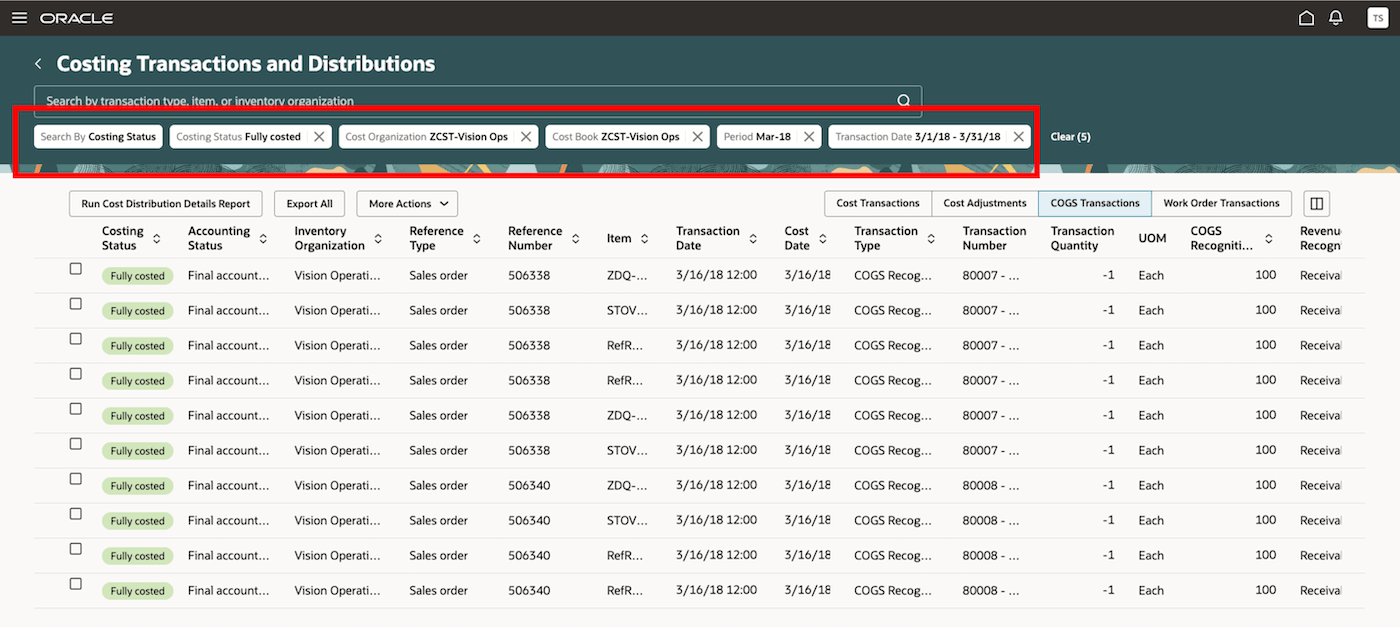Sort by COGS Recognition column

1269,239
